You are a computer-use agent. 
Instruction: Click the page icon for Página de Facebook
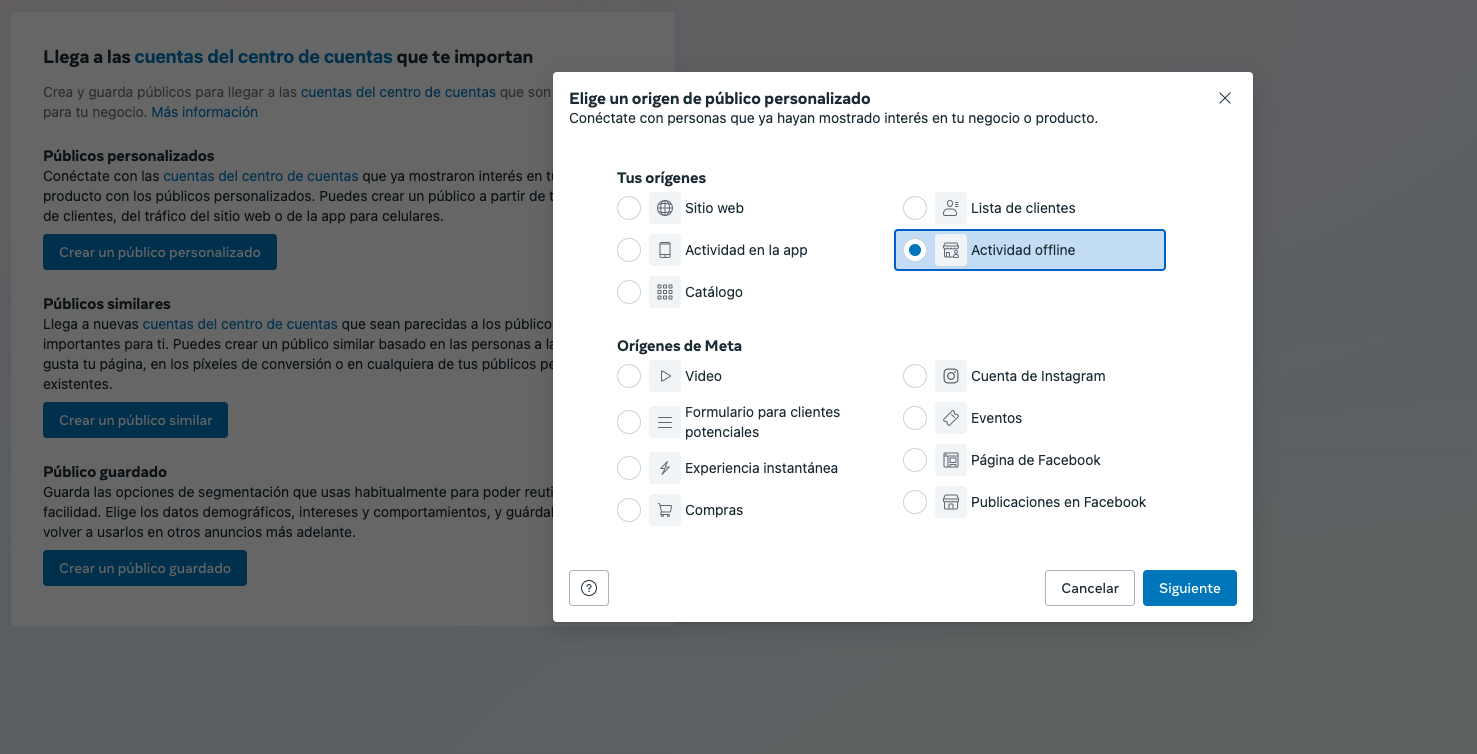[951, 460]
